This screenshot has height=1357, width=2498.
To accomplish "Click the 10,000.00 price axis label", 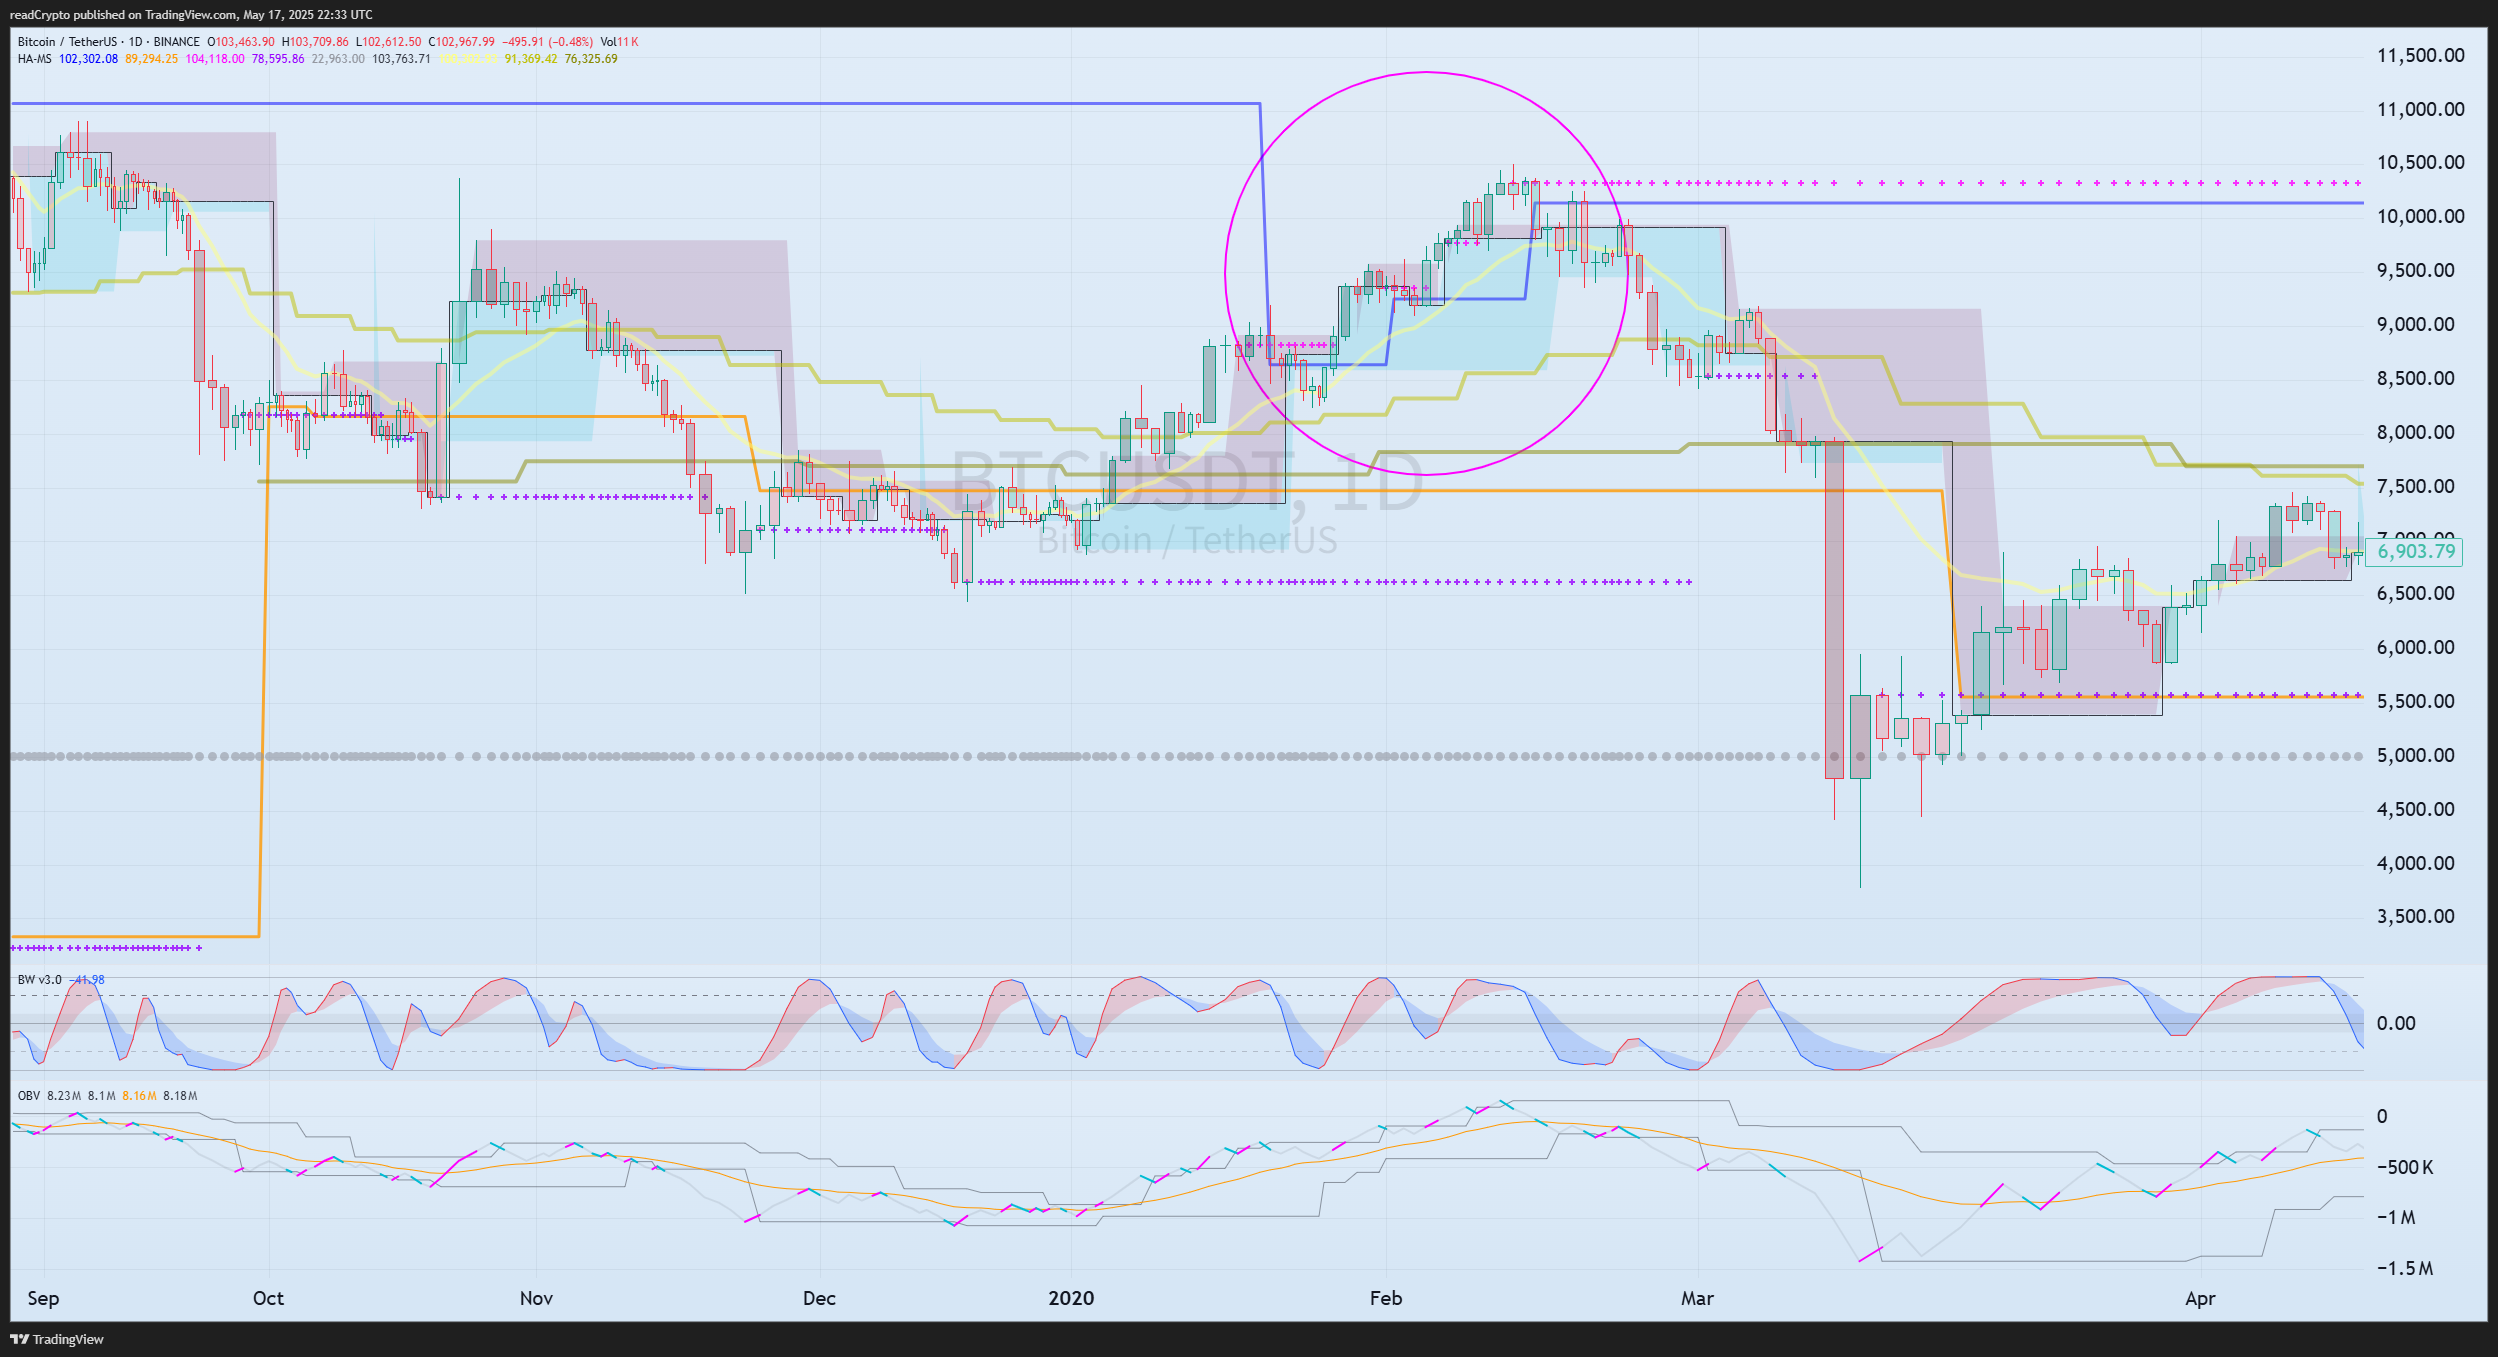I will click(x=2420, y=217).
